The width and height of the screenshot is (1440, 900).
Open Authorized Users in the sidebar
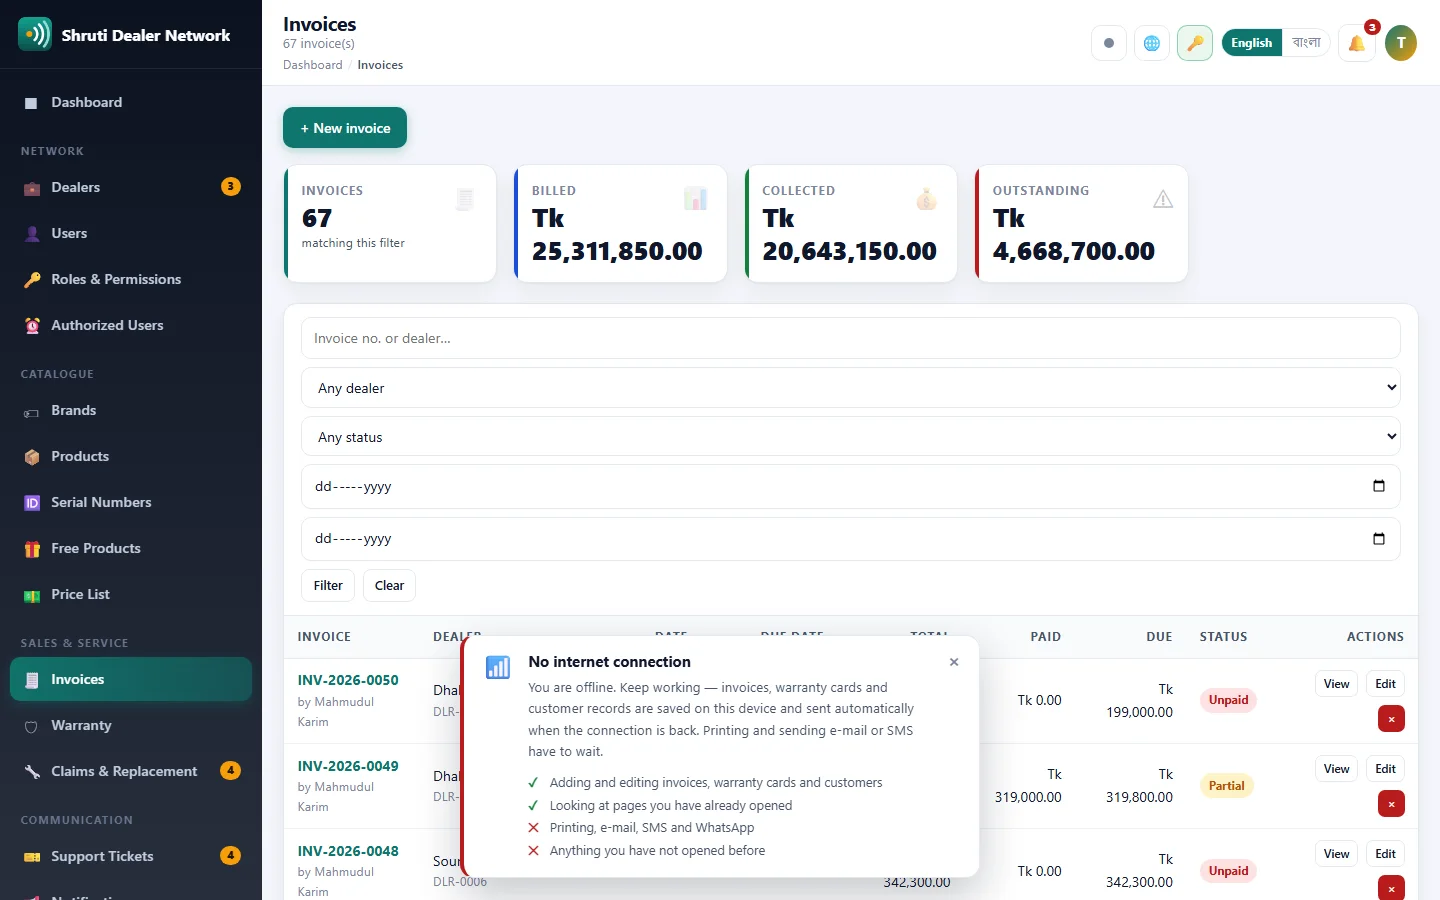point(131,325)
